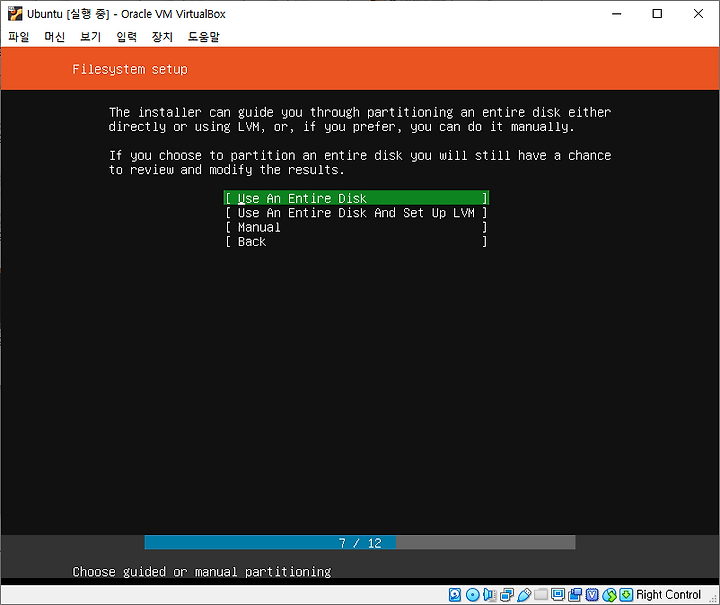Click the Right Control host key label
This screenshot has height=605, width=720.
click(669, 594)
